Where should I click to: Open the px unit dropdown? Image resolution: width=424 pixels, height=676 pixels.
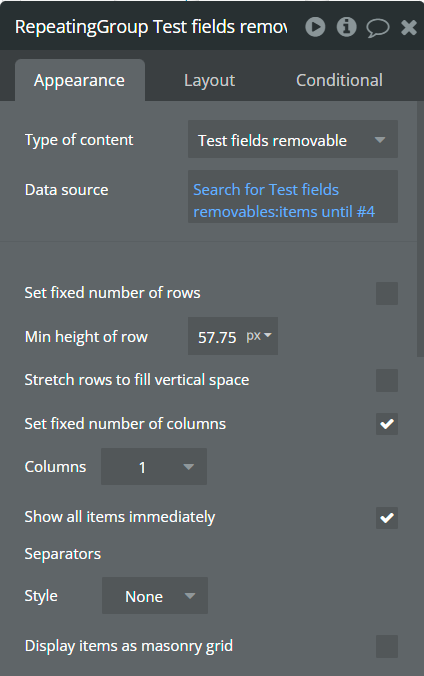click(259, 336)
